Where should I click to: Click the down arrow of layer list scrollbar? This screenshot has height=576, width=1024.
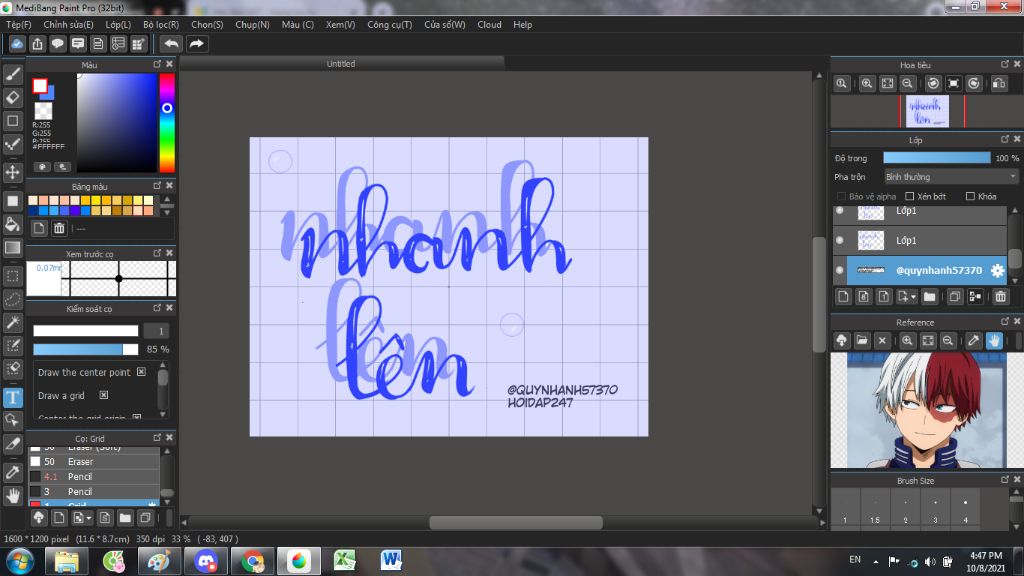pos(1014,280)
